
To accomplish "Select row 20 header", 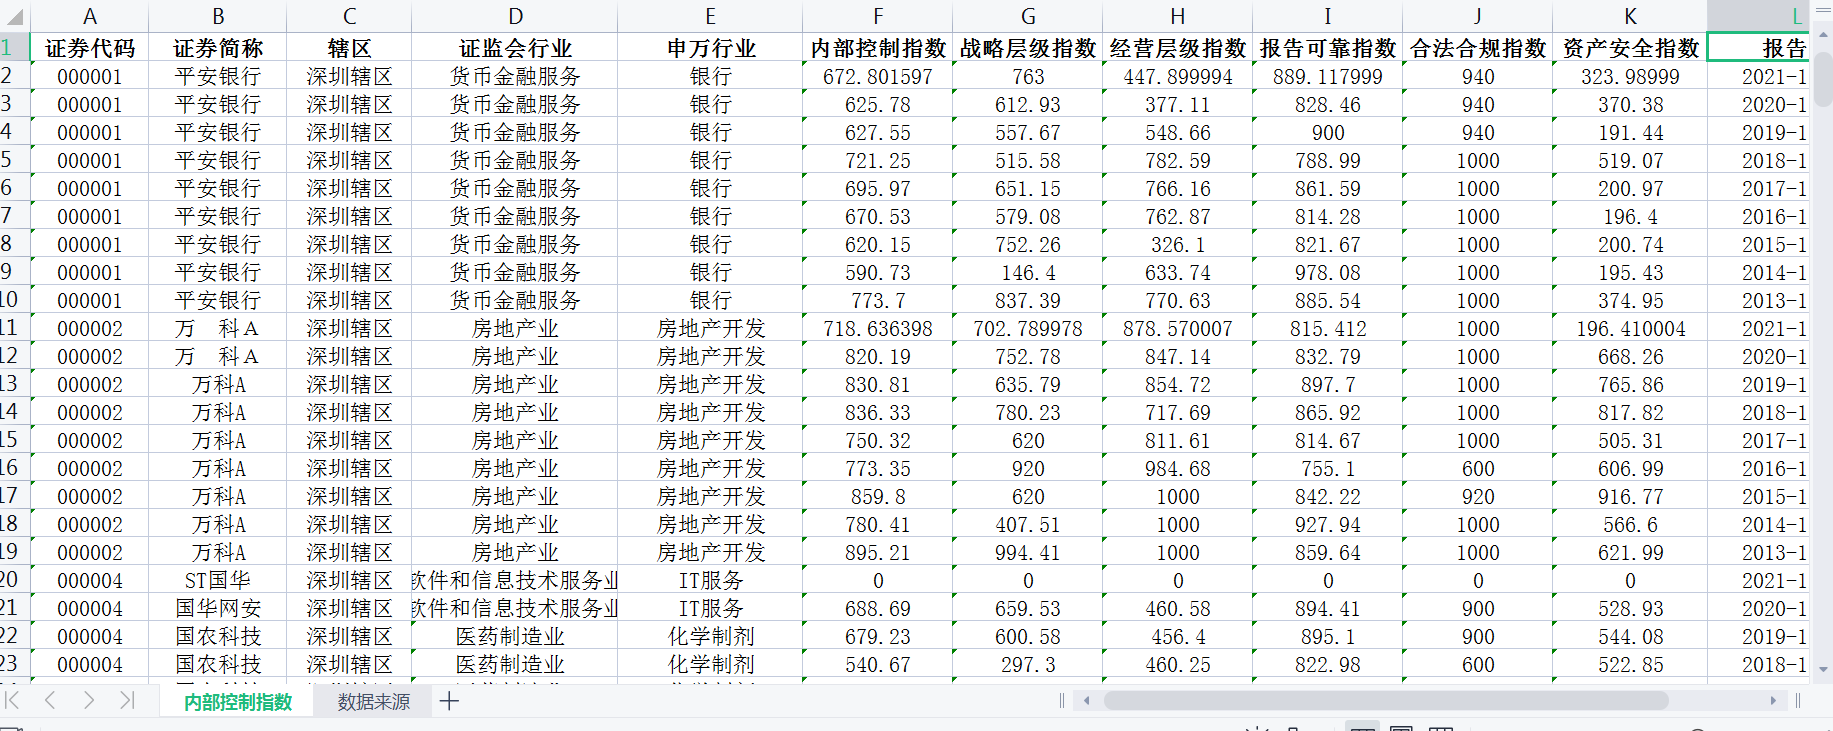I will [x=15, y=580].
